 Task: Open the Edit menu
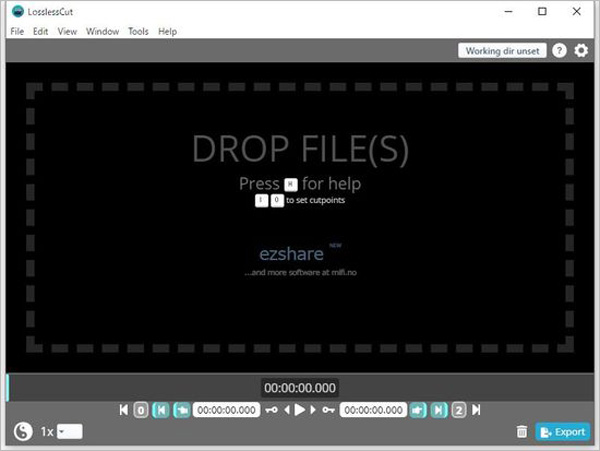click(x=40, y=31)
